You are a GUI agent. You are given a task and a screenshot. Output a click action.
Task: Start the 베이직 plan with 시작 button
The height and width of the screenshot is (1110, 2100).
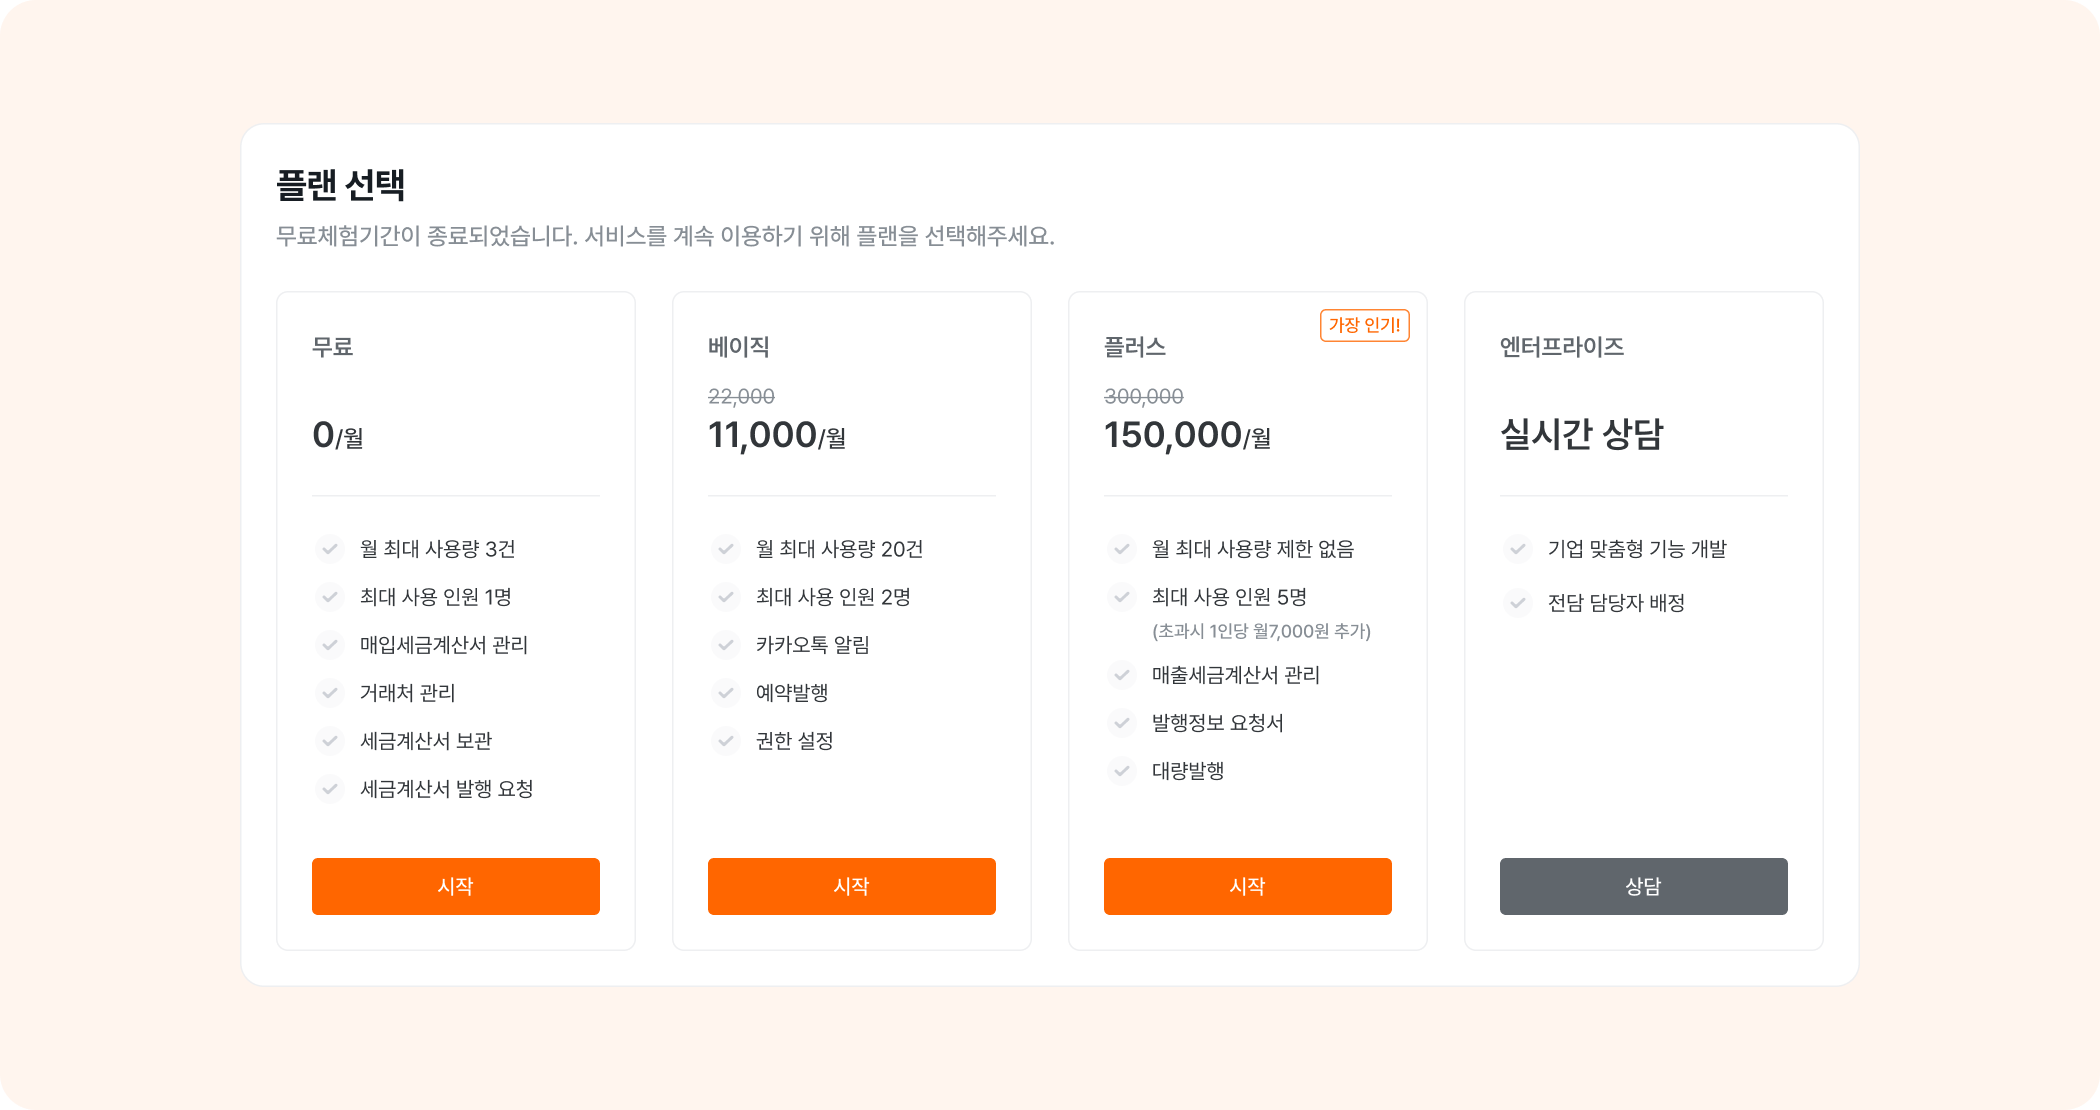tap(851, 886)
